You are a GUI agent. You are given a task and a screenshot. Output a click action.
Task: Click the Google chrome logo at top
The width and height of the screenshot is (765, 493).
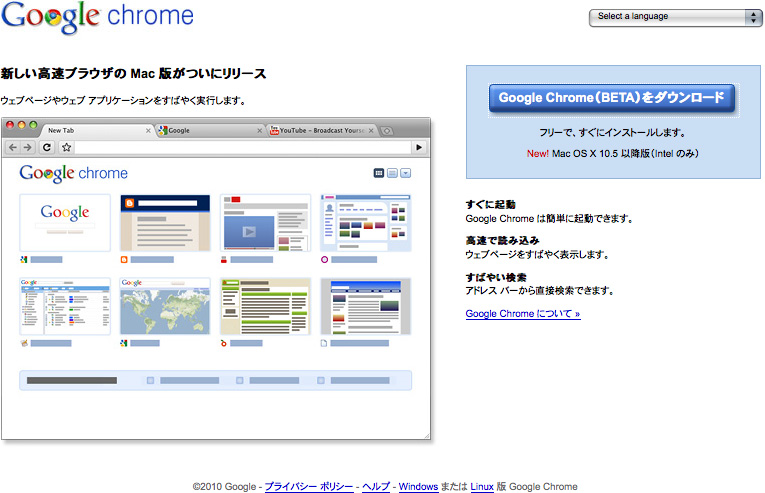tap(98, 17)
